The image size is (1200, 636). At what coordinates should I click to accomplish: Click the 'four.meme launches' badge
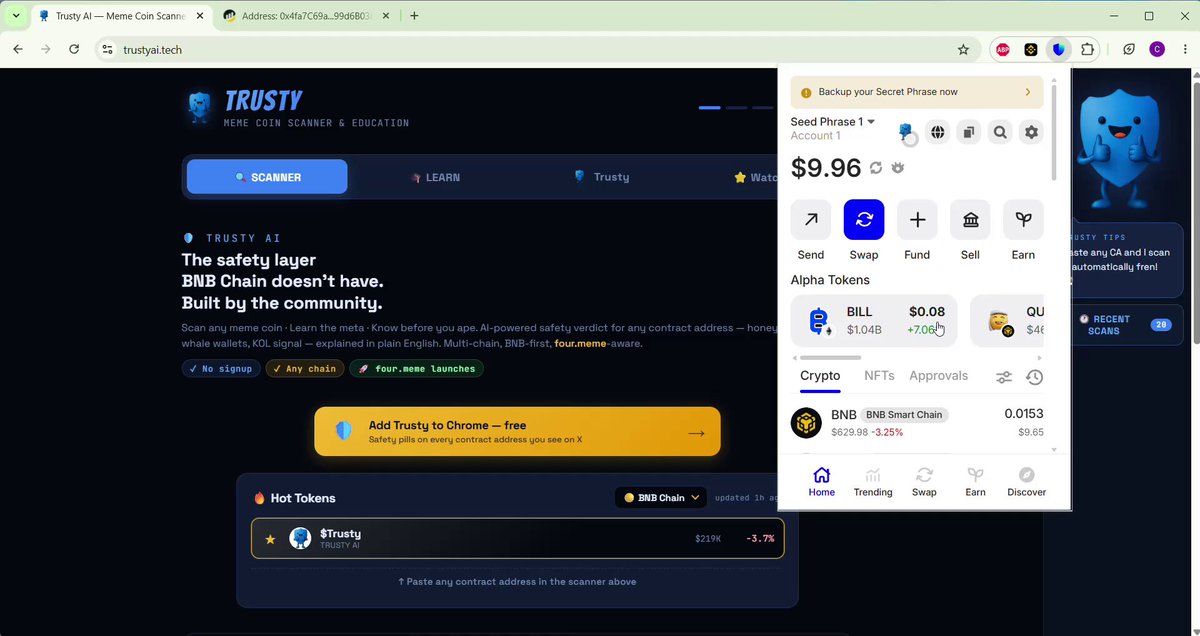click(x=416, y=369)
